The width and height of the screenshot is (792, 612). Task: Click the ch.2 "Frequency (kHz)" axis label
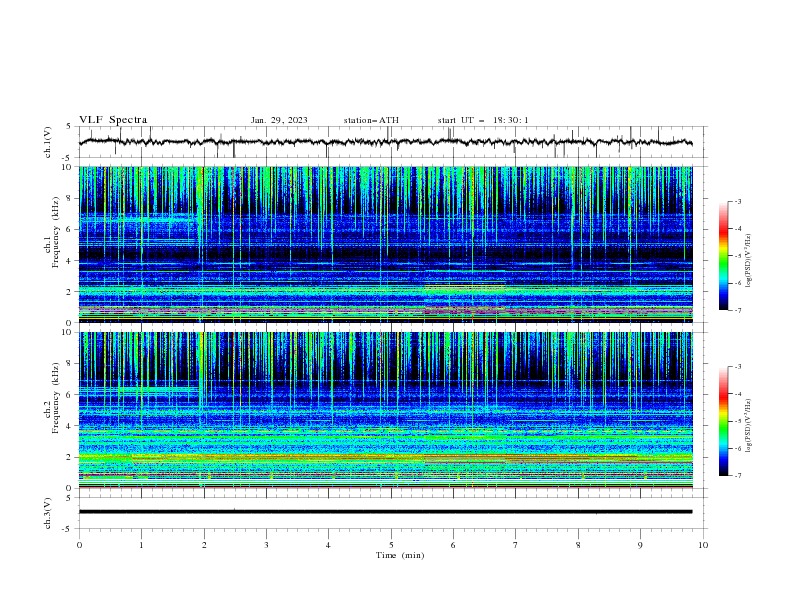[x=55, y=398]
